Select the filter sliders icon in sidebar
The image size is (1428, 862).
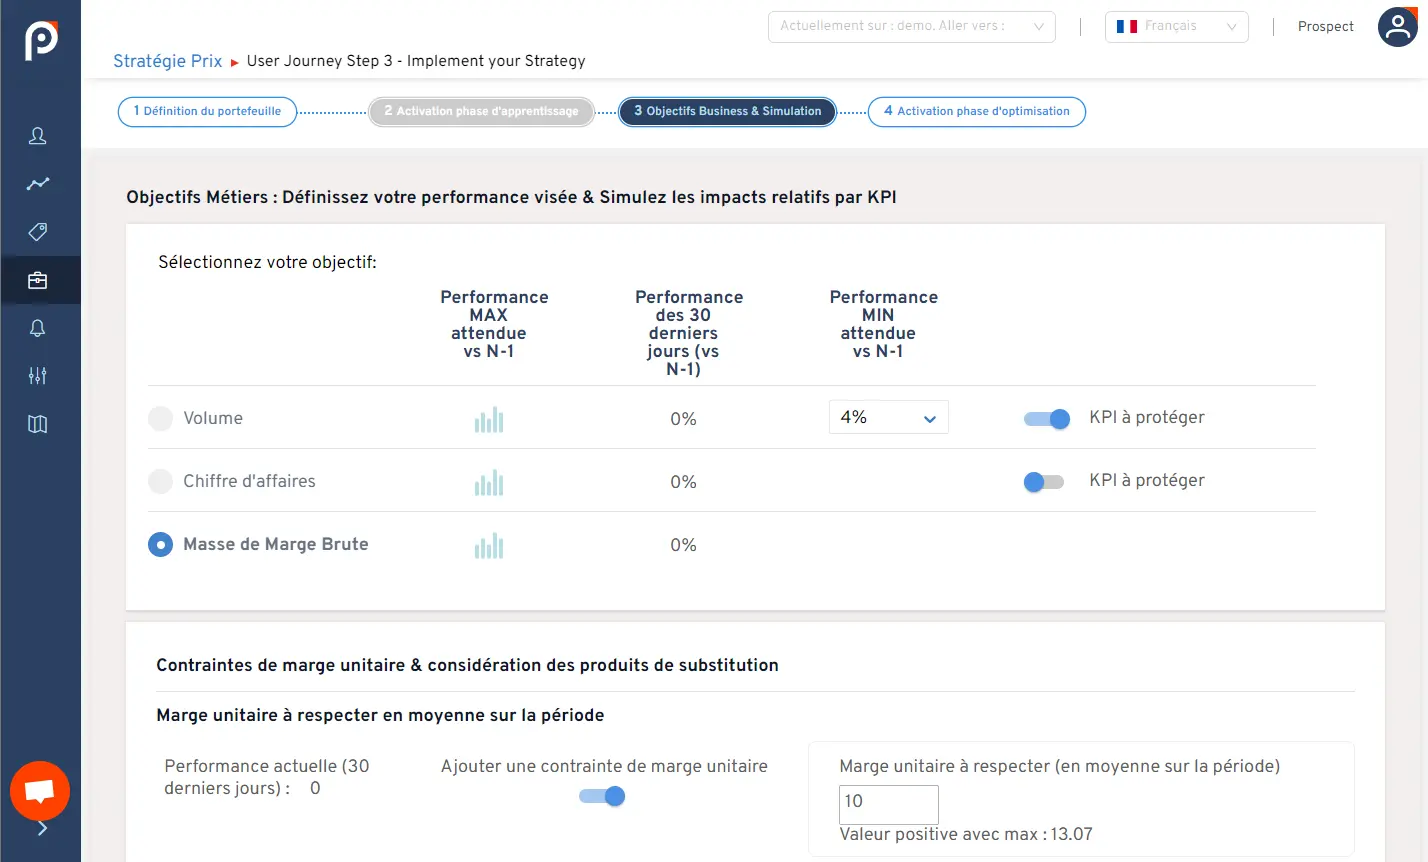point(40,376)
